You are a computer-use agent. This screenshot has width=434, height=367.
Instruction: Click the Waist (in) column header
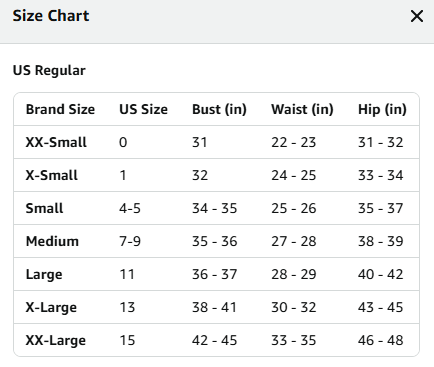point(302,109)
